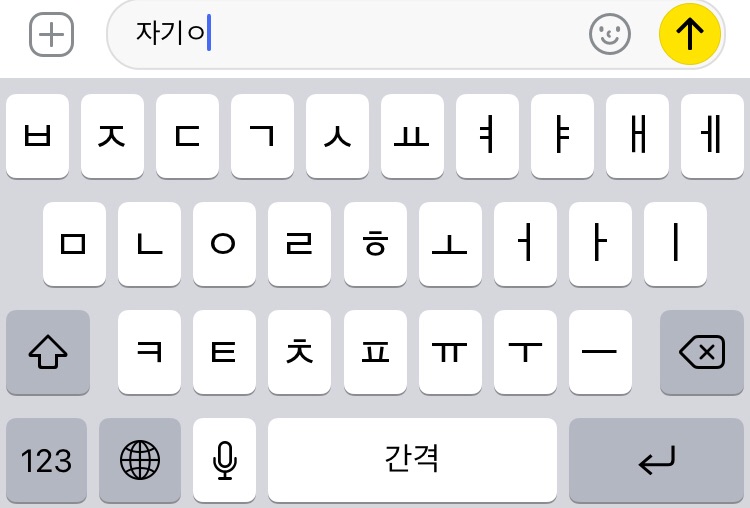The width and height of the screenshot is (750, 508).
Task: Tap the 간격 space bar
Action: tap(412, 460)
